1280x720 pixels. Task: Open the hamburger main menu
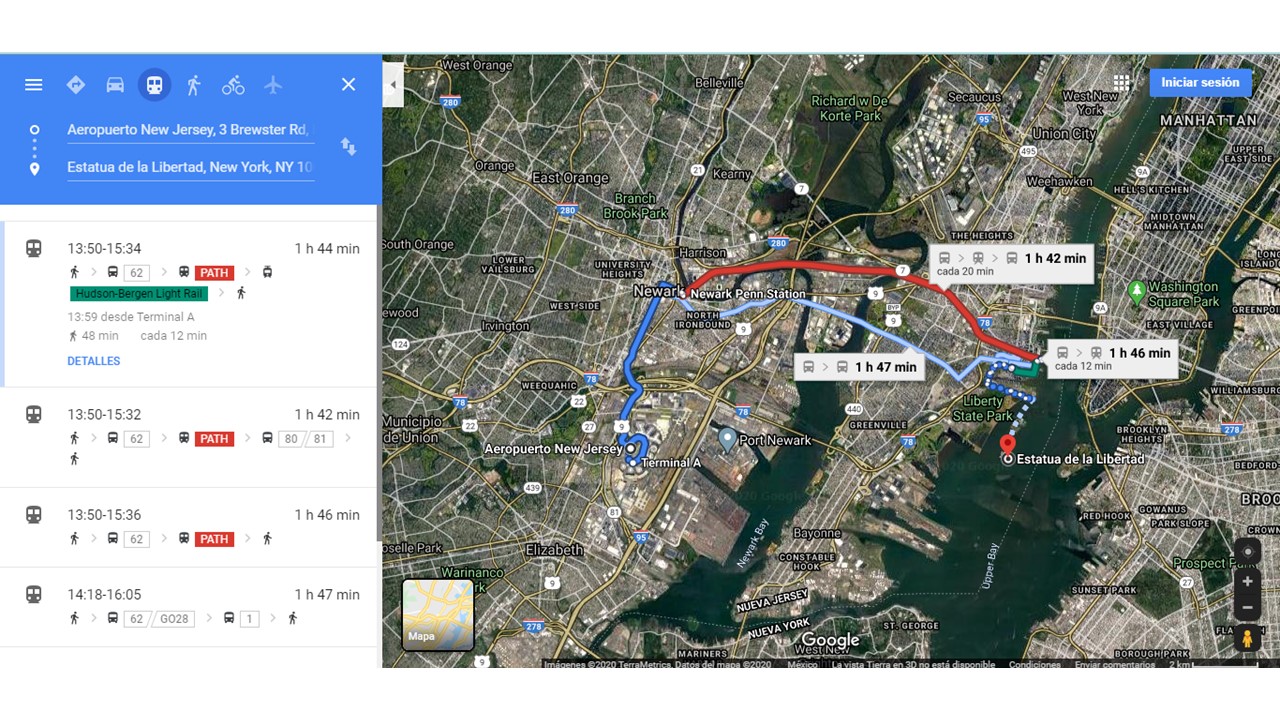34,85
